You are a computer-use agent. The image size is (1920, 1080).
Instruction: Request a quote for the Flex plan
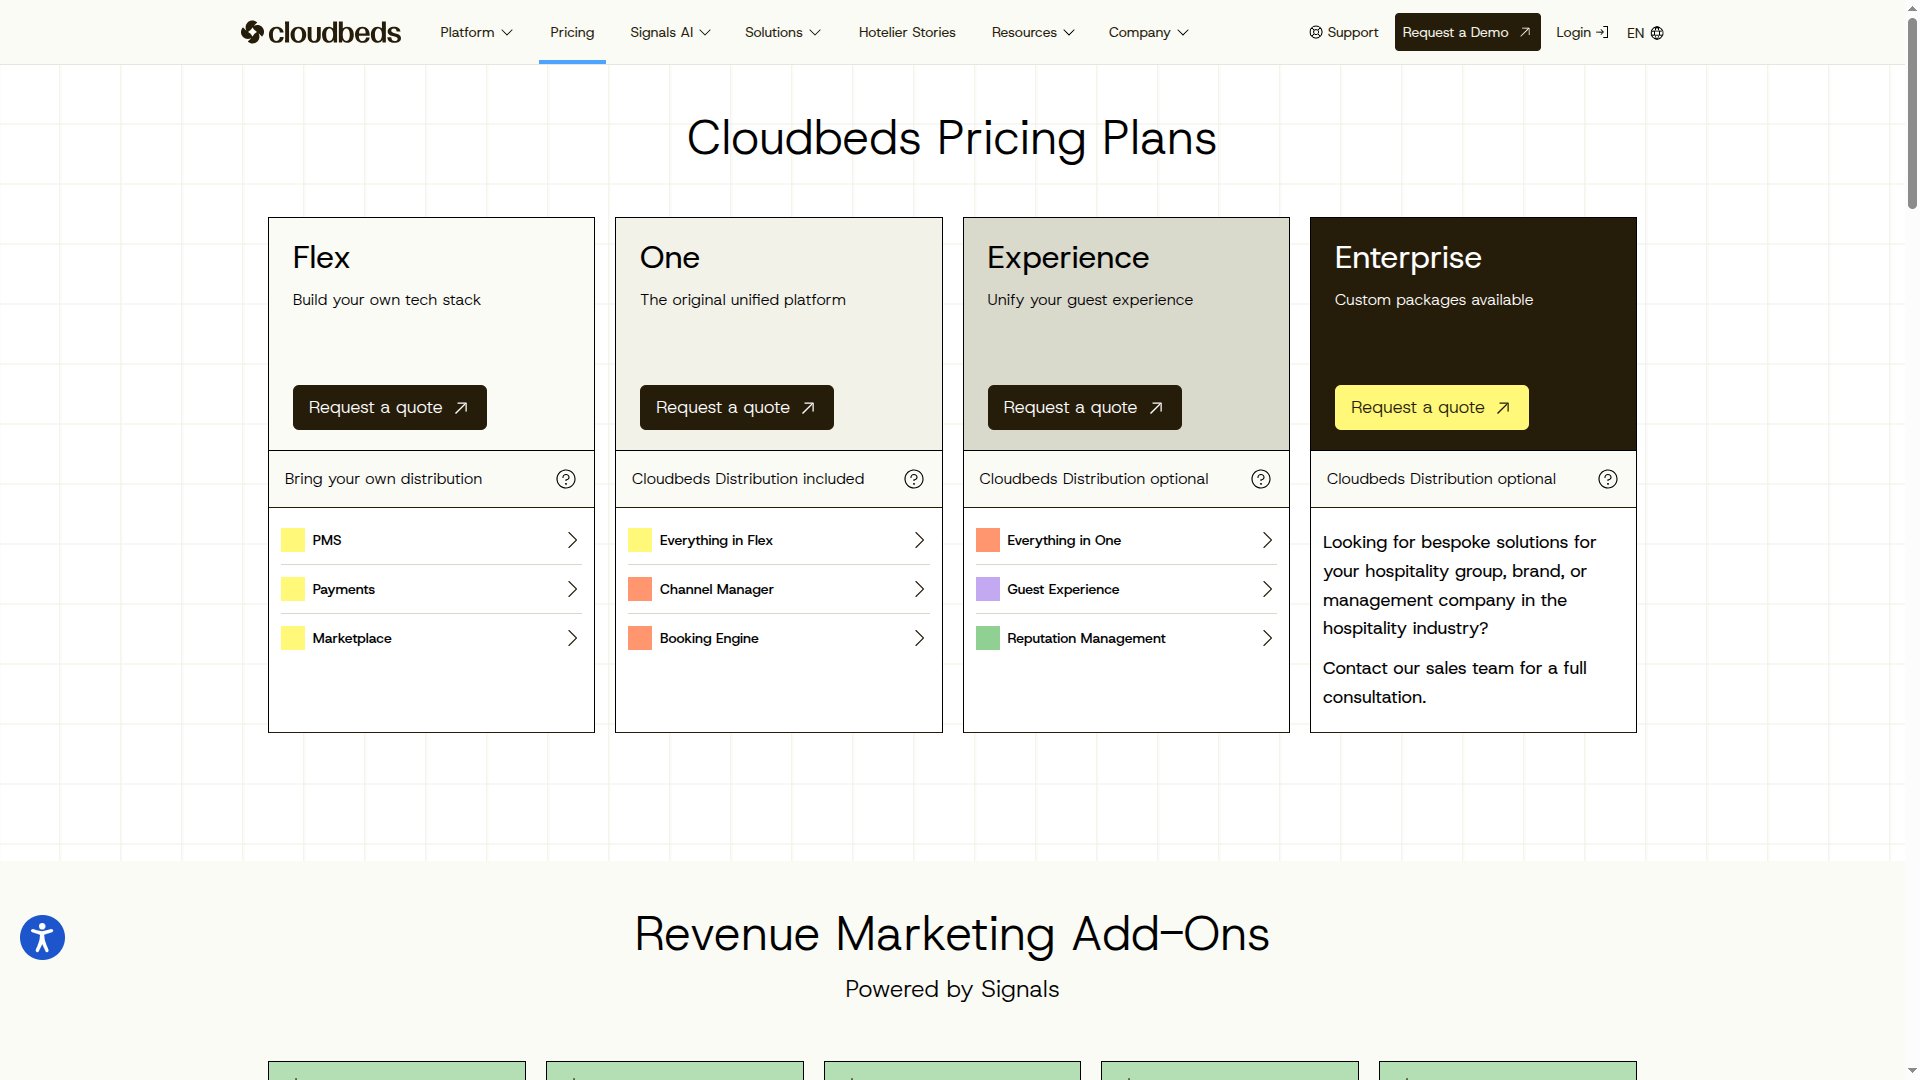click(x=389, y=407)
